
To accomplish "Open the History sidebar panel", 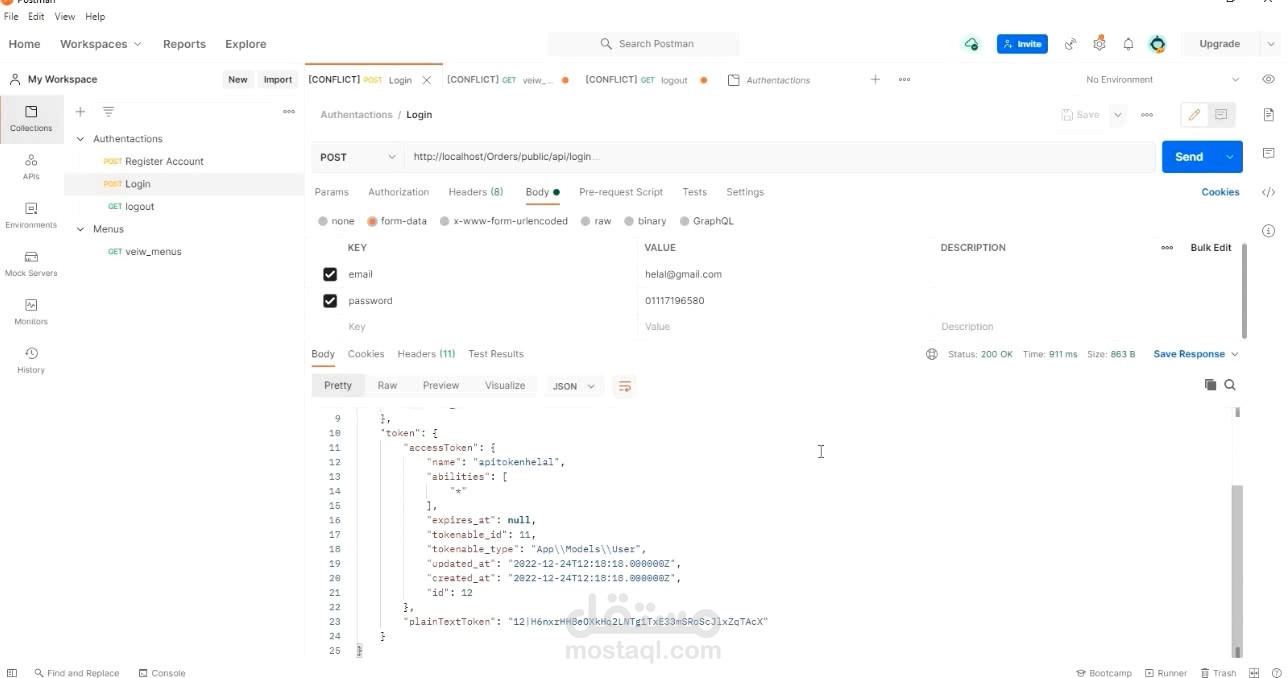I will [x=31, y=359].
